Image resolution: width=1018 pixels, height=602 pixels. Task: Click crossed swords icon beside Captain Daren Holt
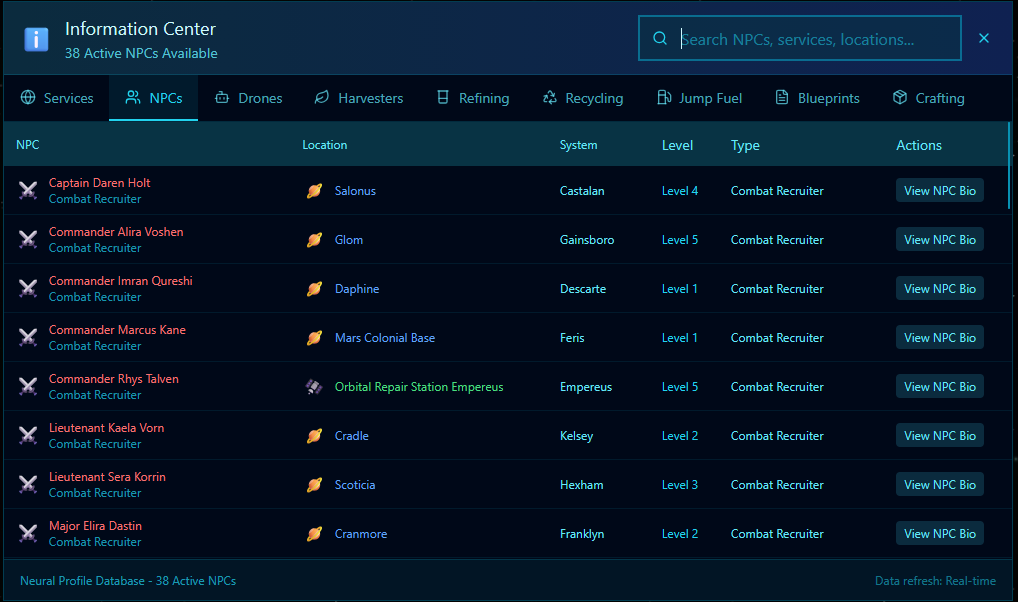pos(28,191)
